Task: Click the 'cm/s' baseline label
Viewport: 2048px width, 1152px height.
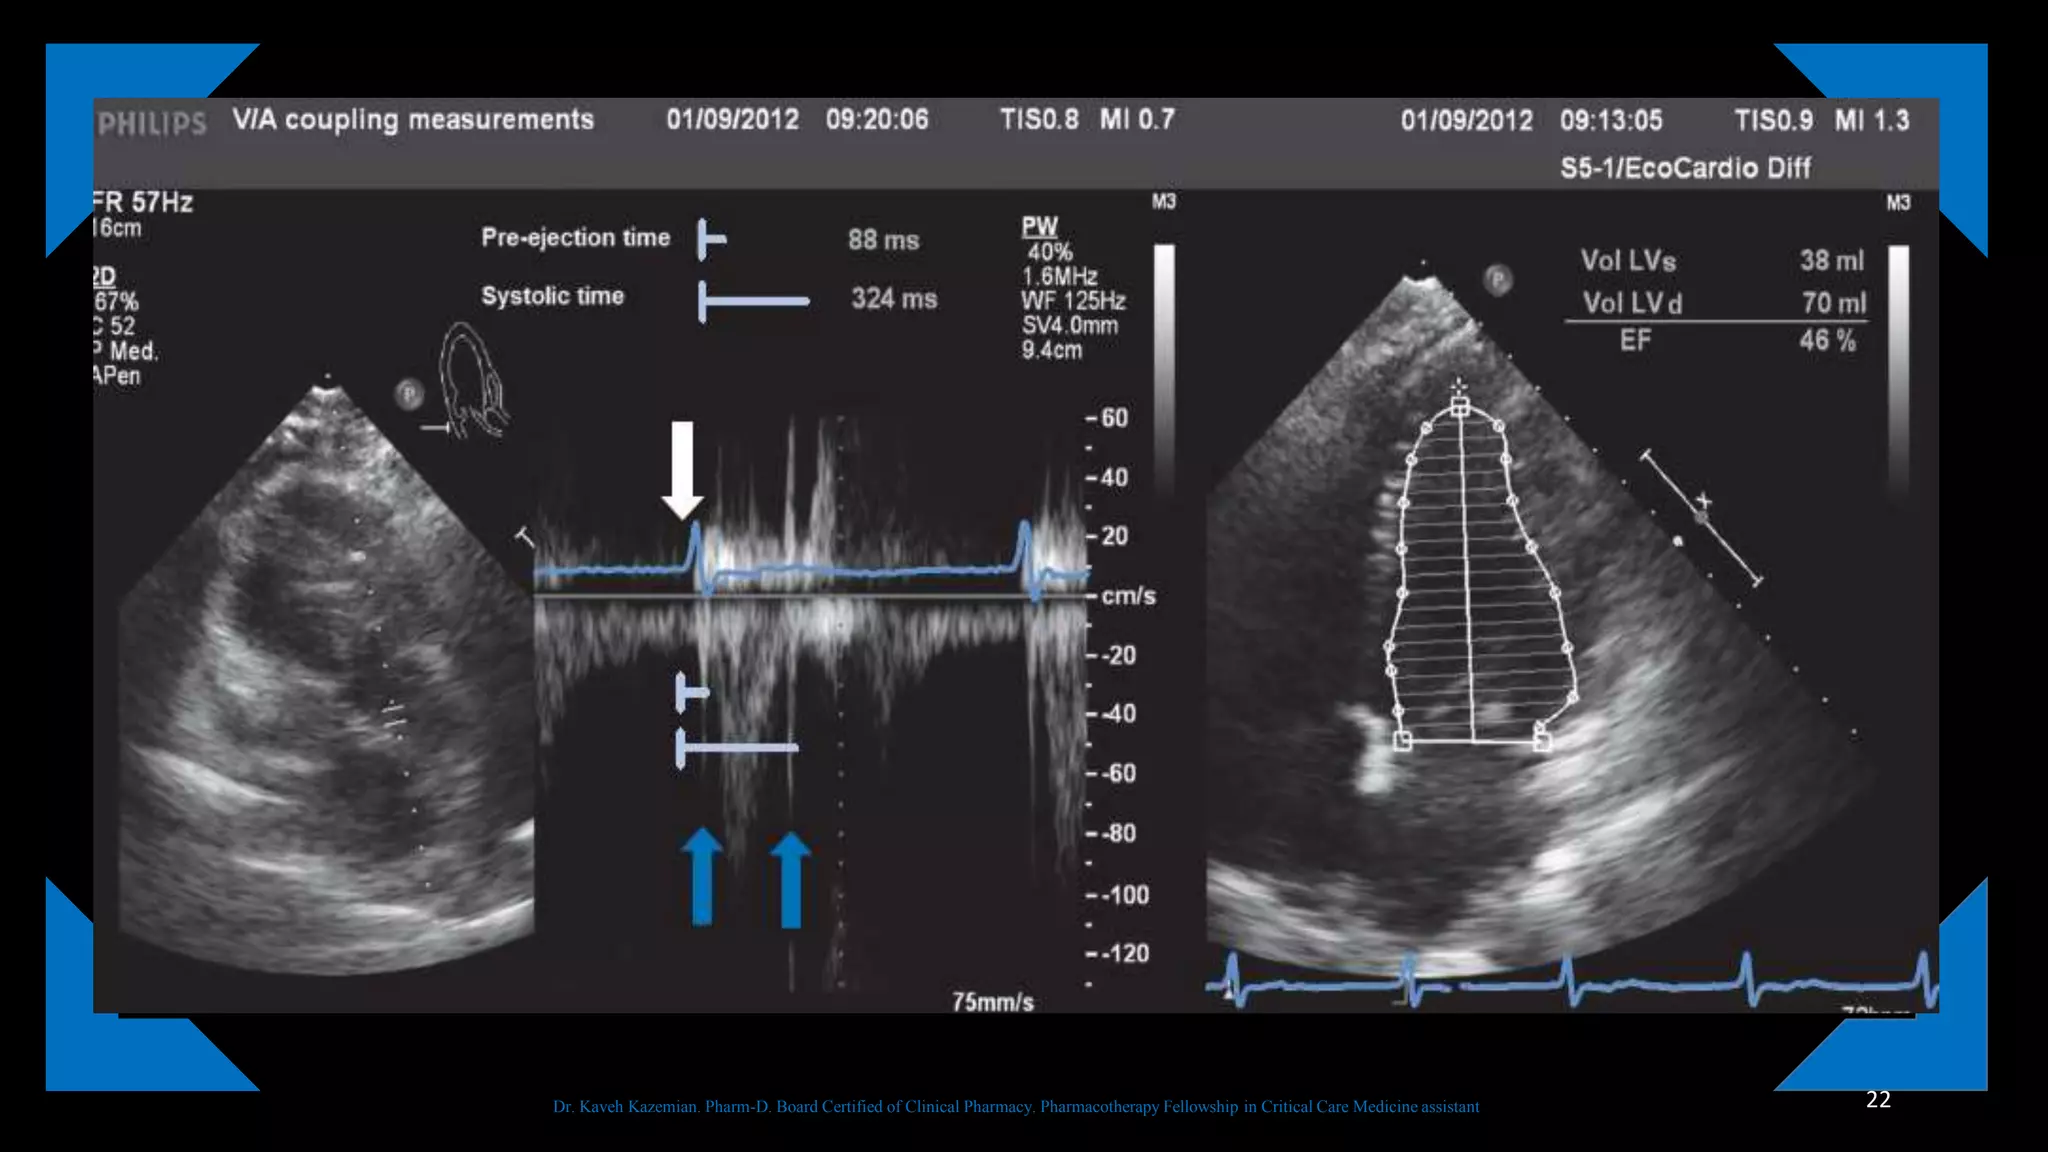Action: click(1128, 596)
